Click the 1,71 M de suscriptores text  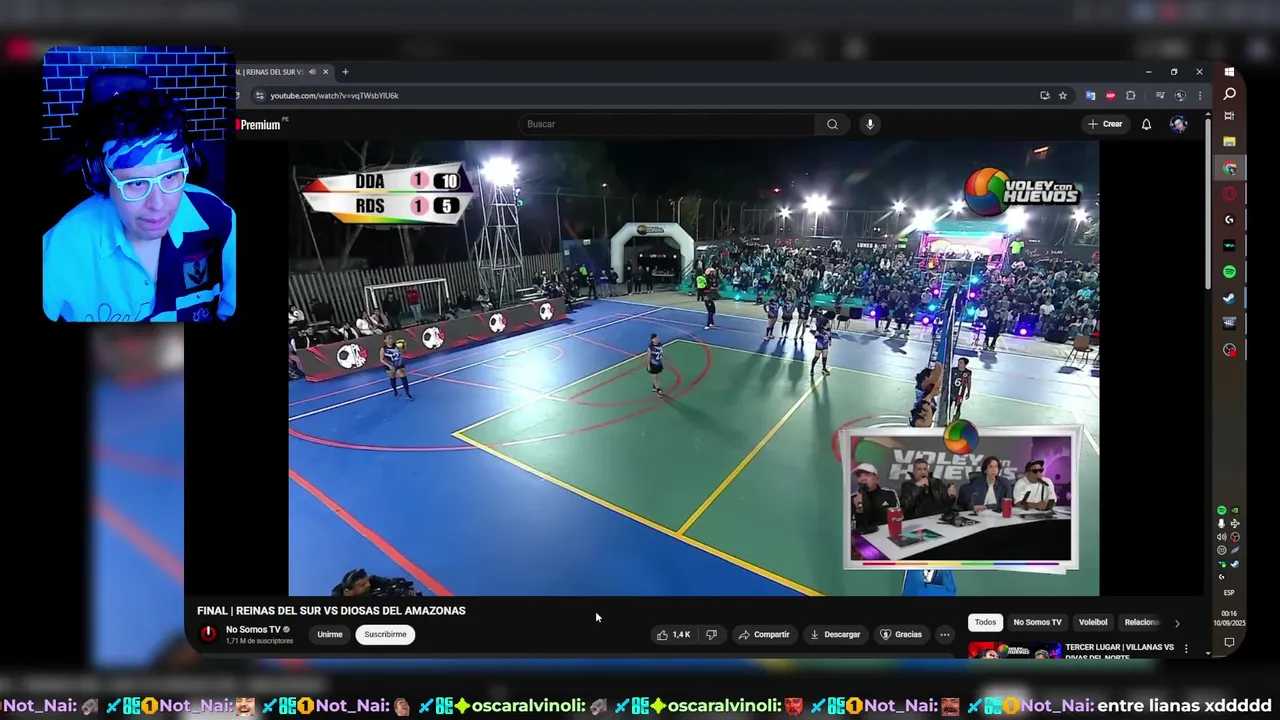pyautogui.click(x=259, y=641)
